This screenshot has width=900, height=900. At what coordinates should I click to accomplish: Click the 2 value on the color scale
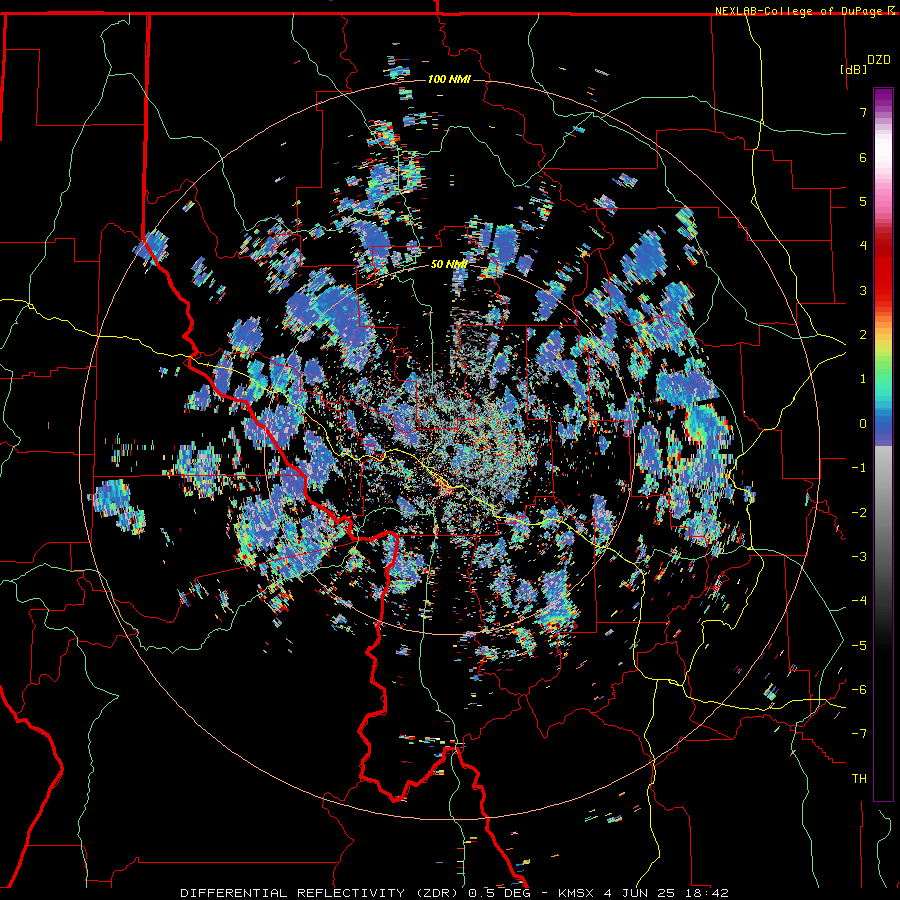pyautogui.click(x=863, y=335)
